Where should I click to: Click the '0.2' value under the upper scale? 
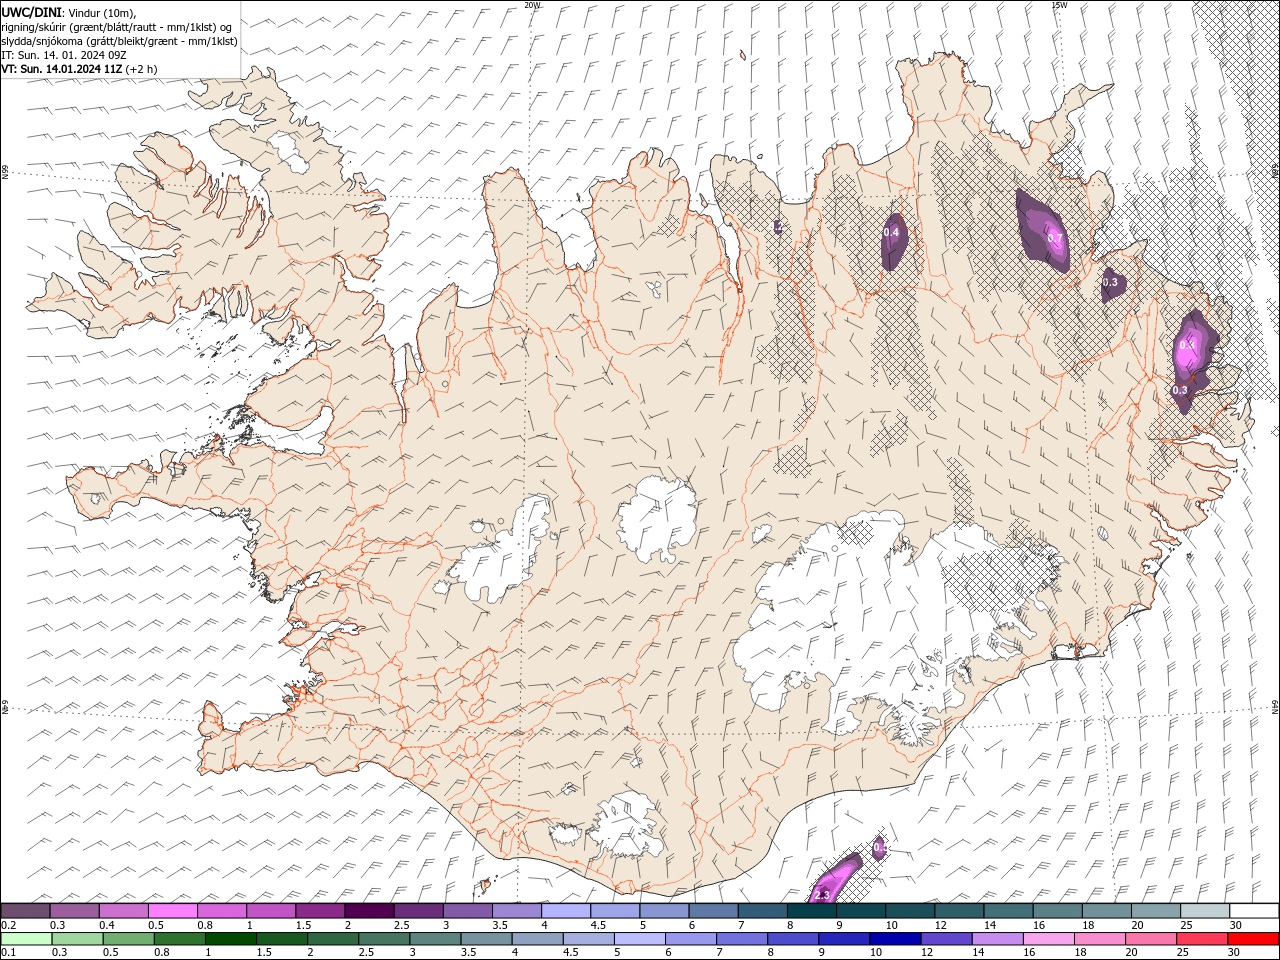pyautogui.click(x=7, y=925)
